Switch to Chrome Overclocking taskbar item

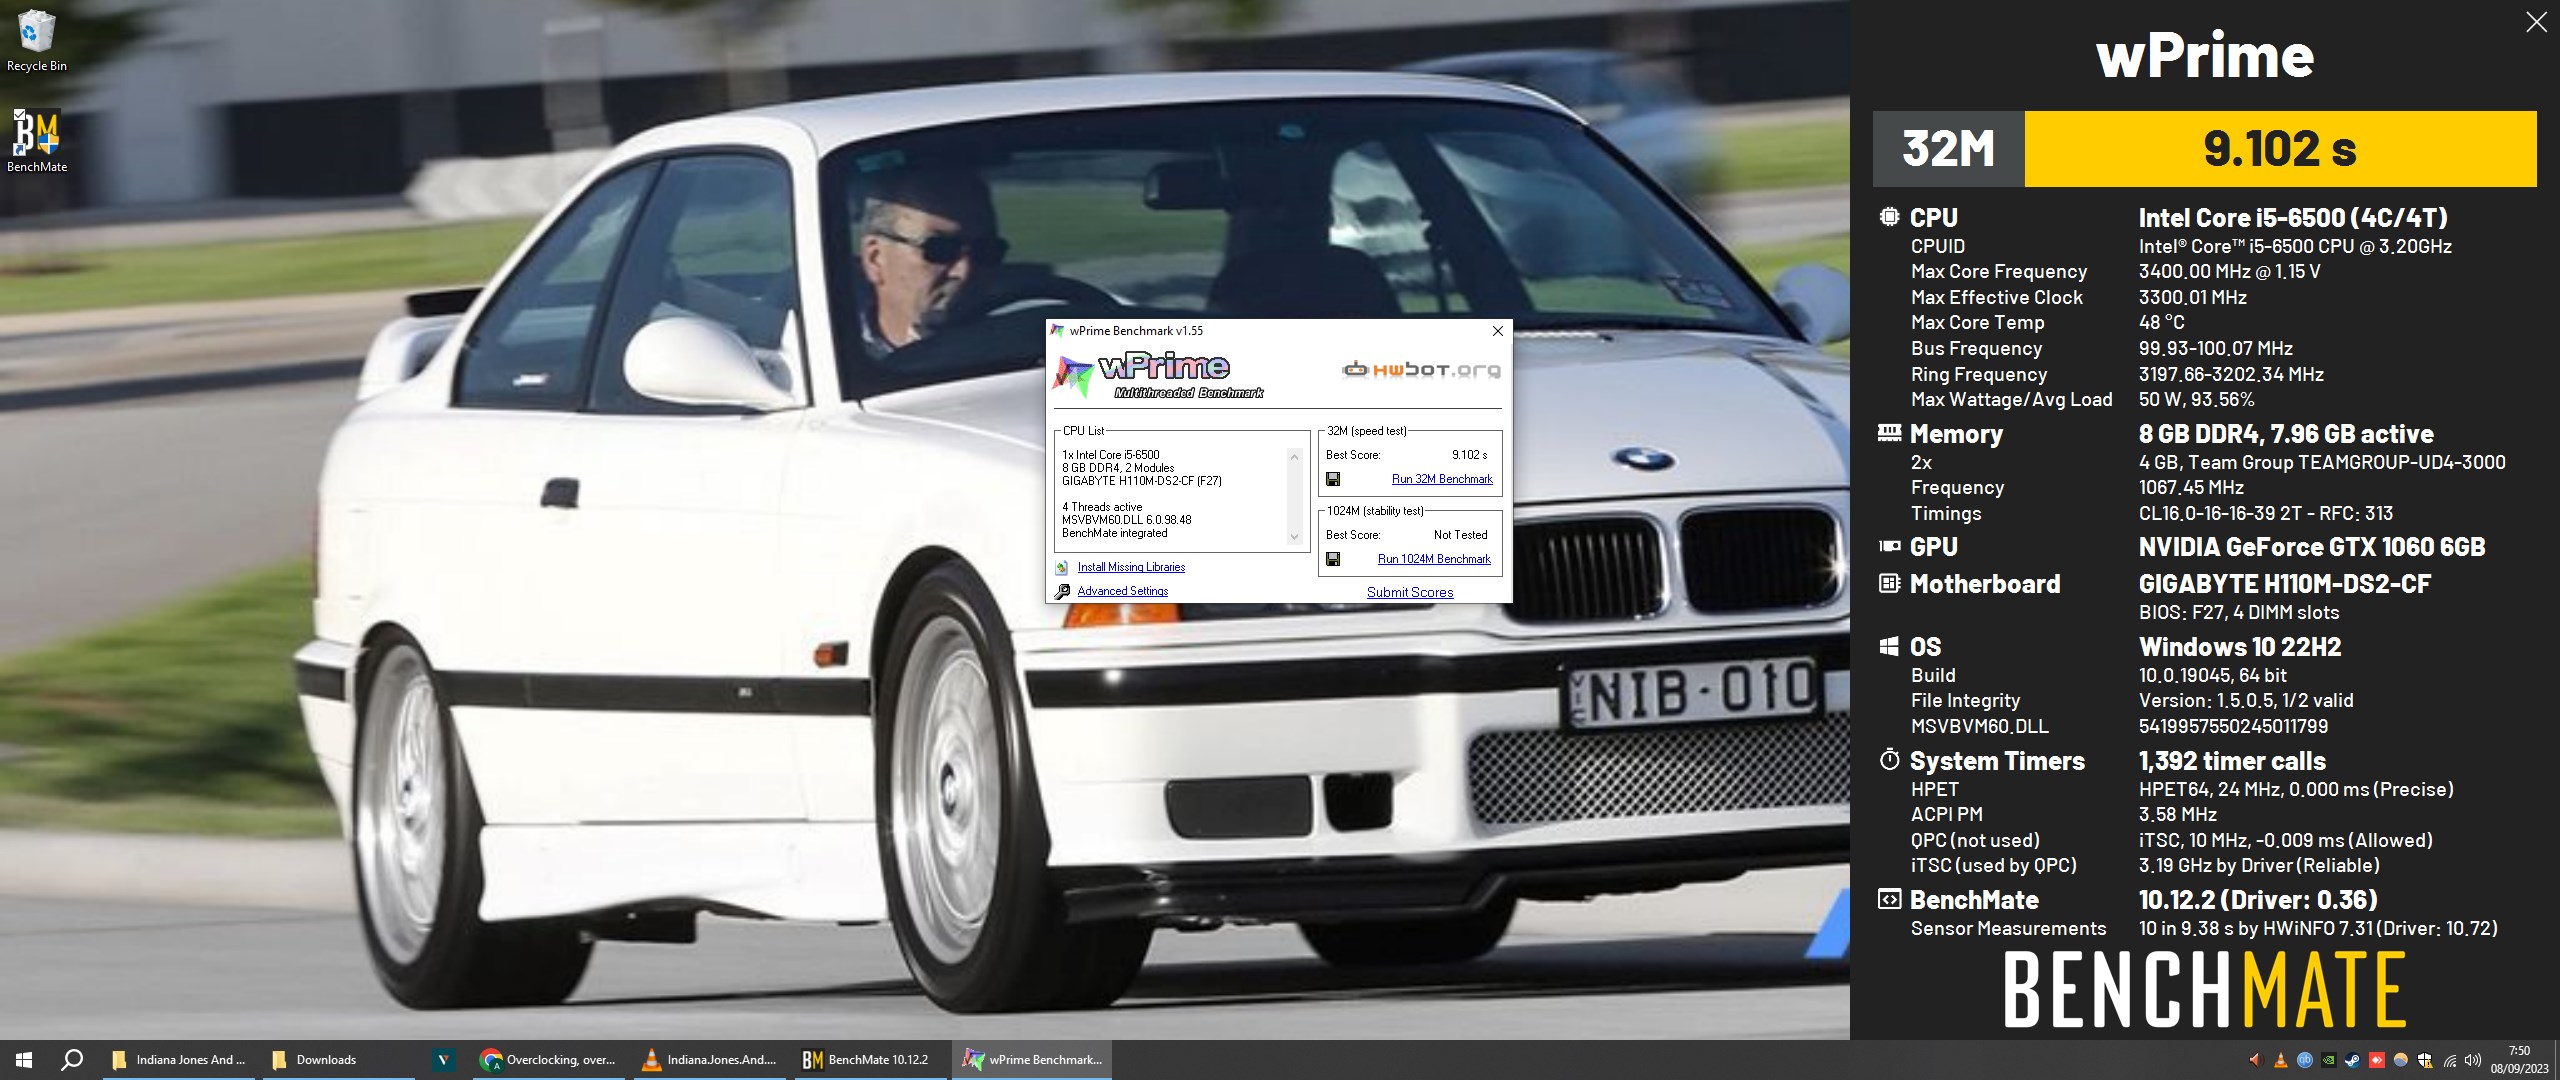coord(550,1060)
